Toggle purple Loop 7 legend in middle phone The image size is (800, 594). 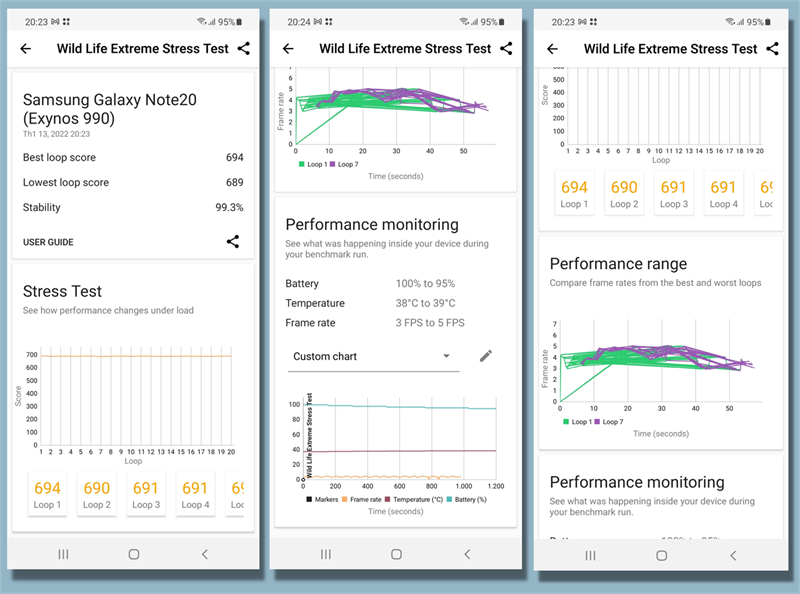coord(344,164)
